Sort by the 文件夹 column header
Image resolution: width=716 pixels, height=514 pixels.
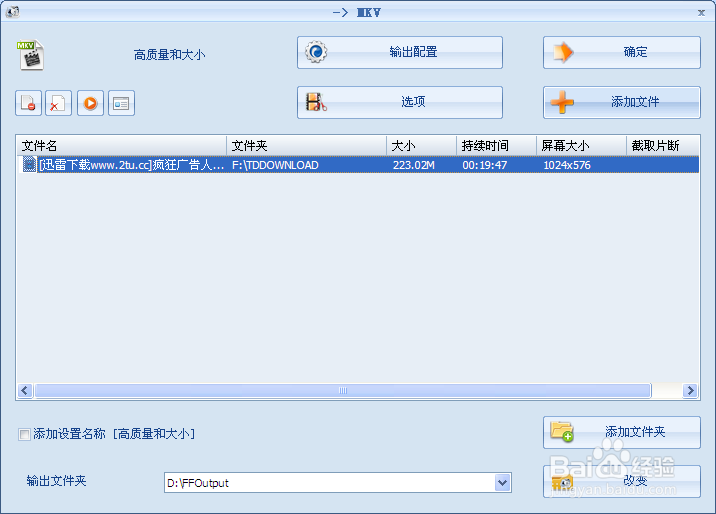click(x=306, y=146)
